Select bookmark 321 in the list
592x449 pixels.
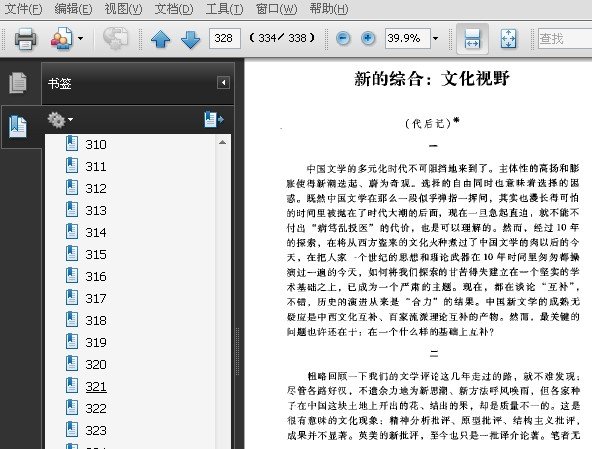(96, 386)
